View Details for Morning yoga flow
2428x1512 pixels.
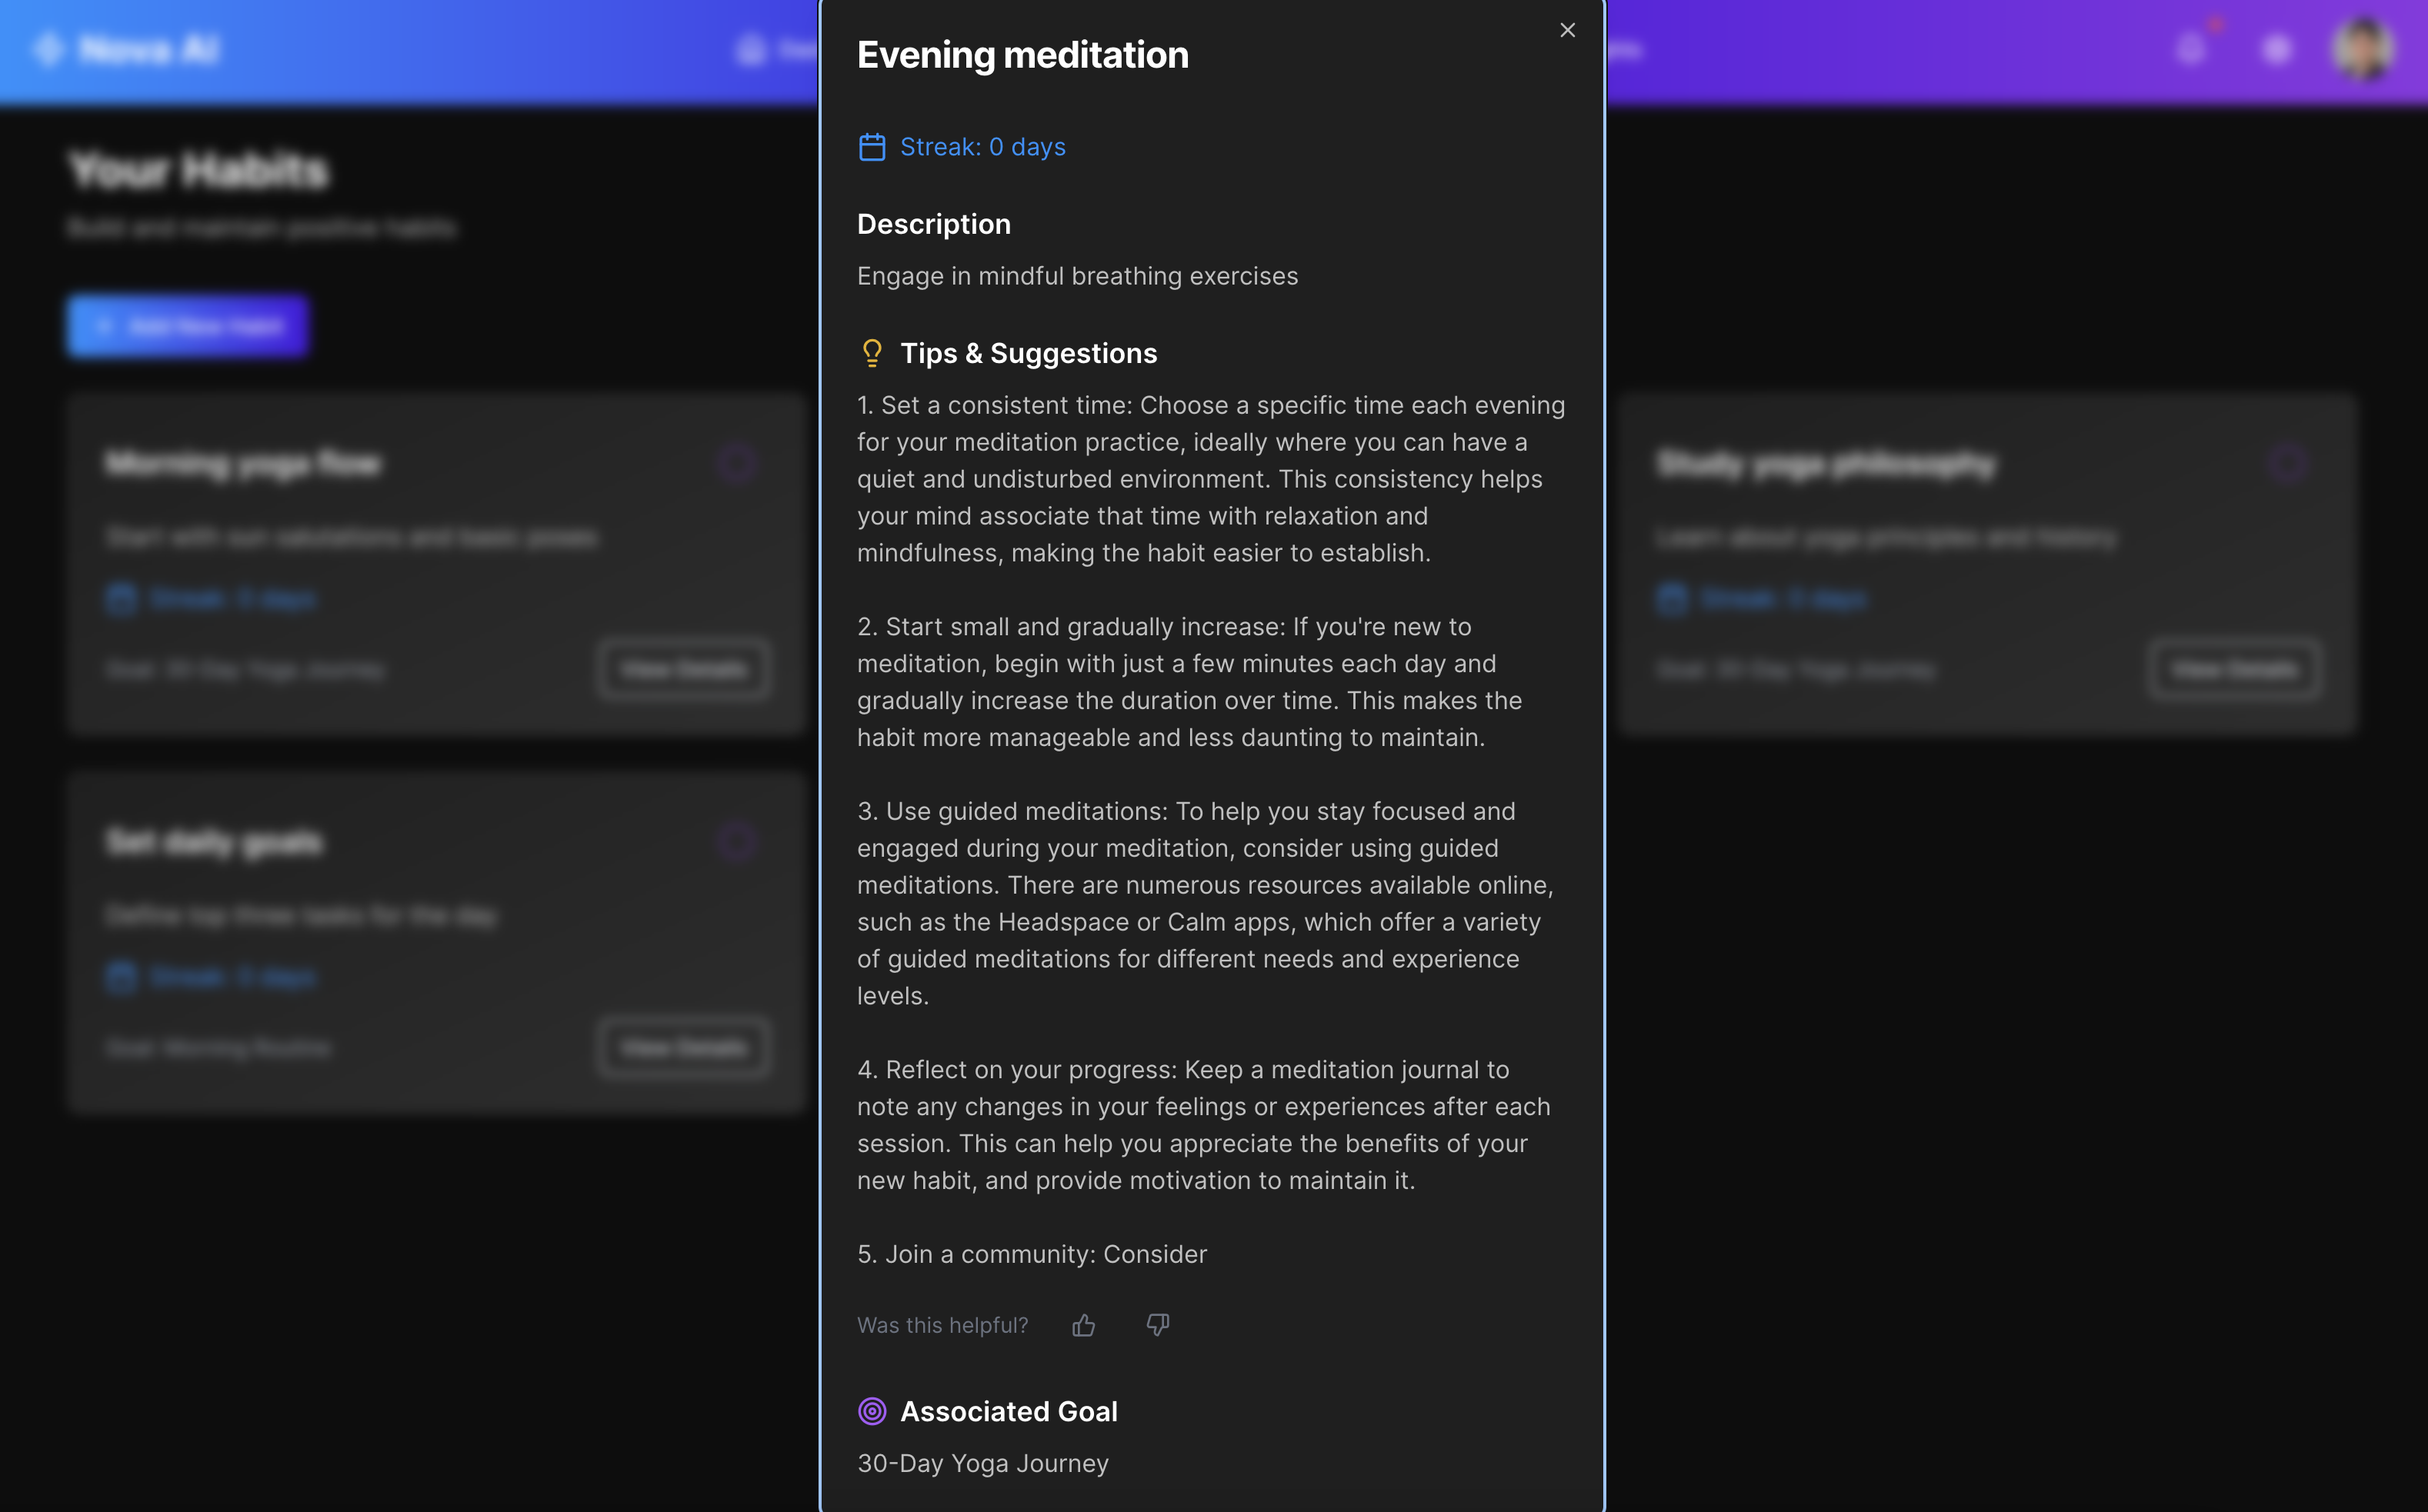(684, 669)
